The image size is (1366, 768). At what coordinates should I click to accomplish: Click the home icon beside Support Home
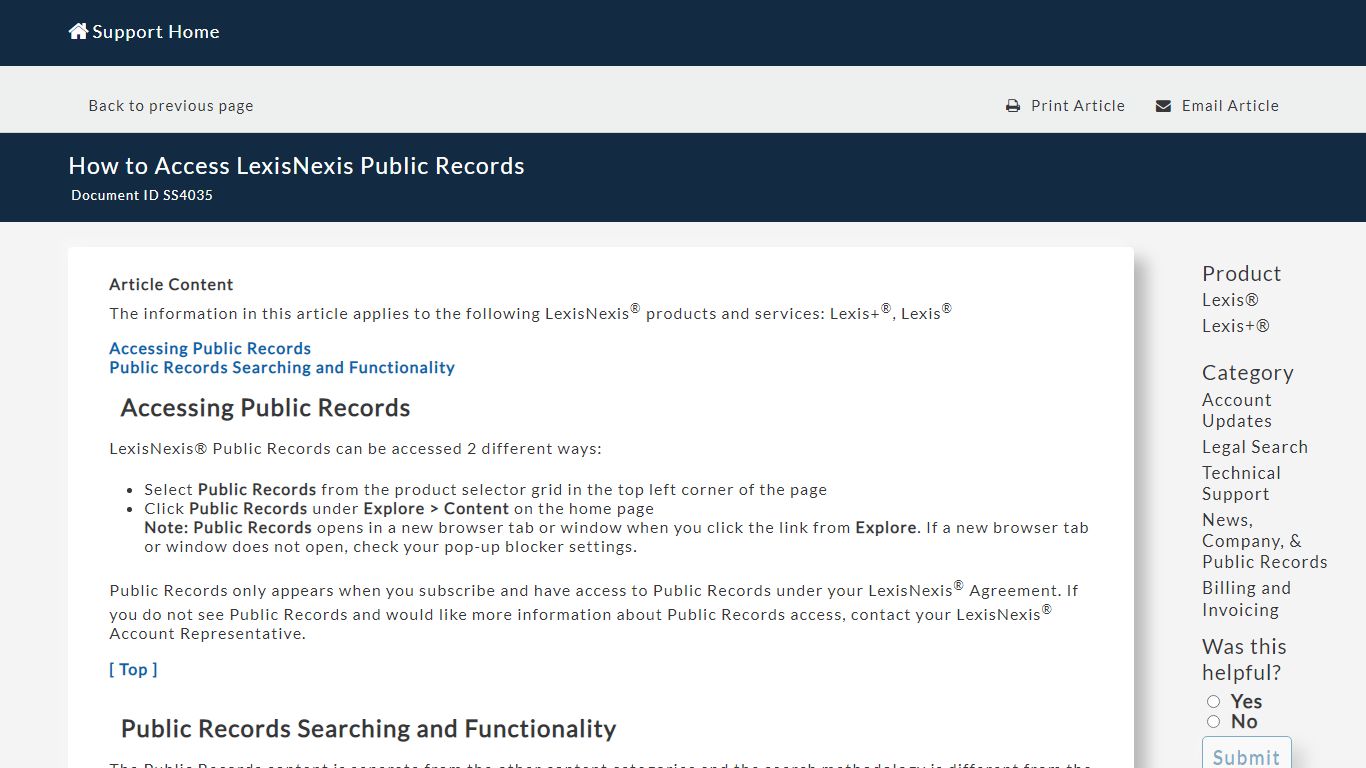[78, 31]
